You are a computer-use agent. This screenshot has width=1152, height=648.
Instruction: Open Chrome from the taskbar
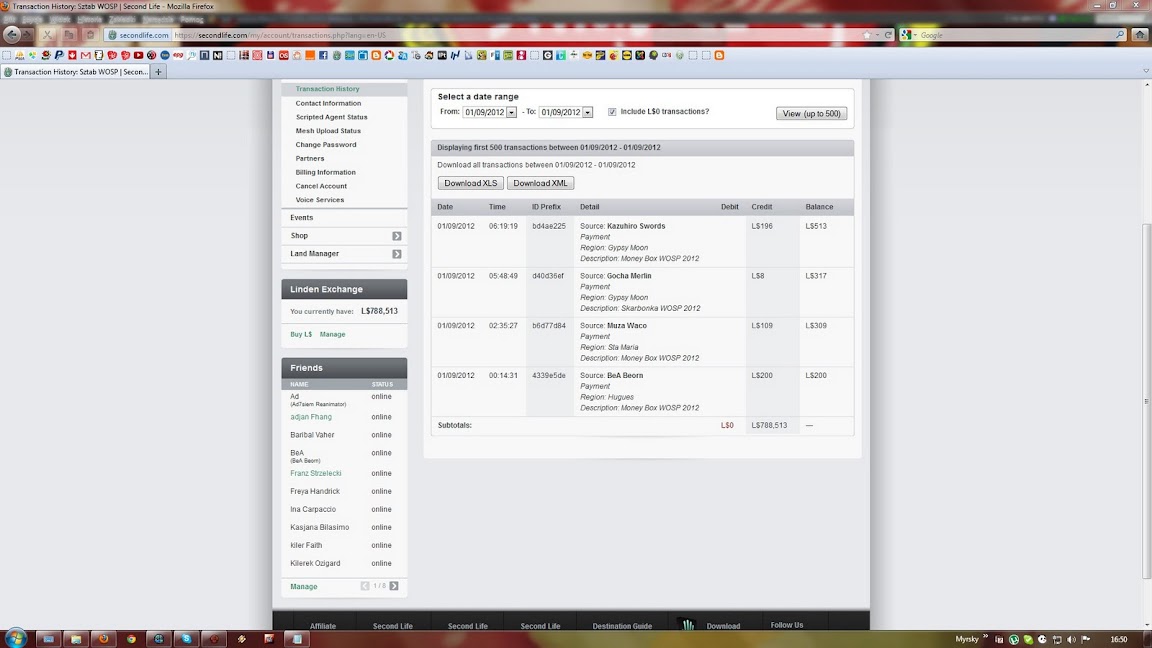pyautogui.click(x=132, y=639)
